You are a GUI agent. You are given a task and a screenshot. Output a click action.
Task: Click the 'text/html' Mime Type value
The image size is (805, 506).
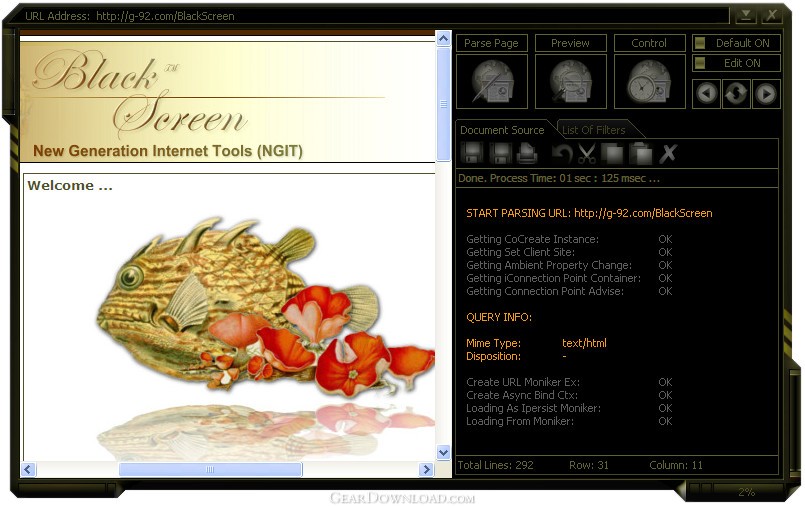tap(584, 343)
